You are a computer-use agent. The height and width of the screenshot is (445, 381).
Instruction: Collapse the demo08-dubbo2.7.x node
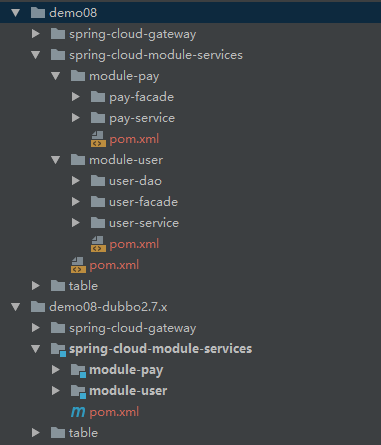coord(16,307)
